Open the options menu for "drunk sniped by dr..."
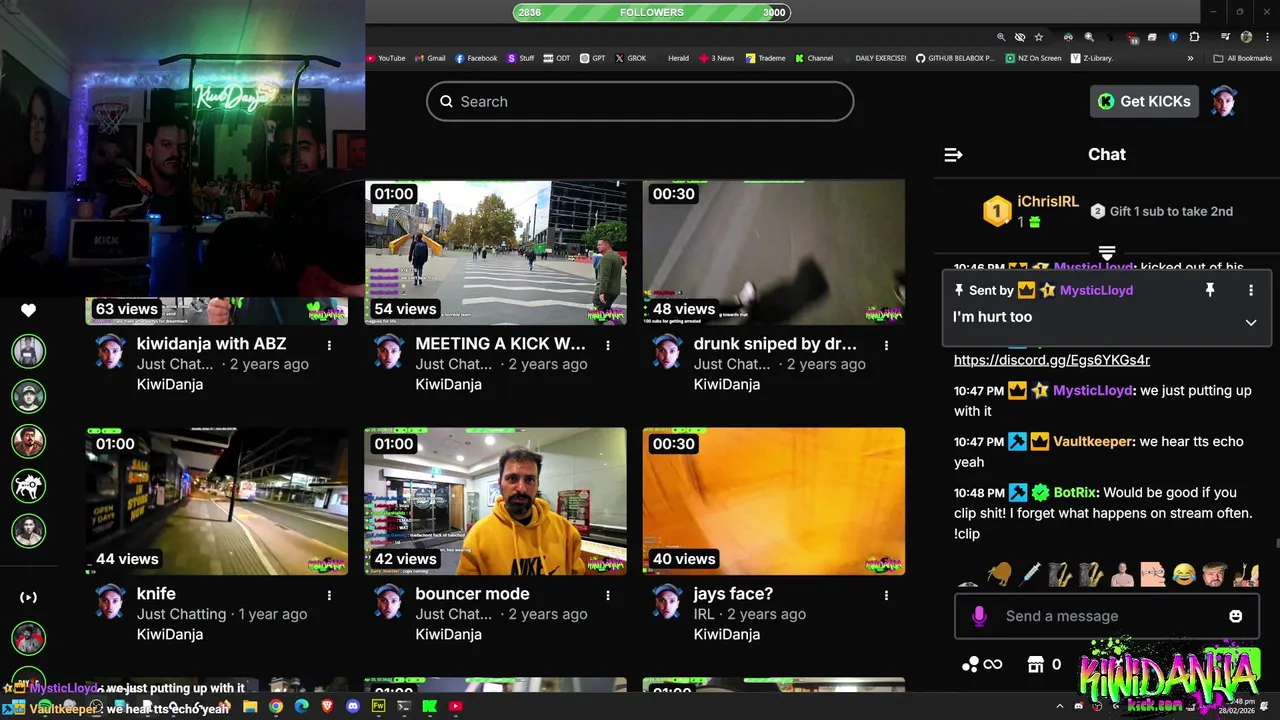Image resolution: width=1280 pixels, height=720 pixels. (x=886, y=345)
